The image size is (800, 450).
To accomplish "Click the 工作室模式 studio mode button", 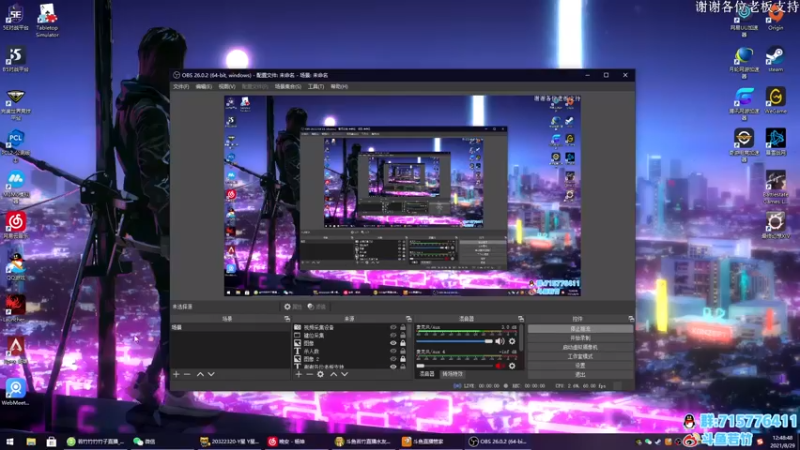I will point(580,357).
